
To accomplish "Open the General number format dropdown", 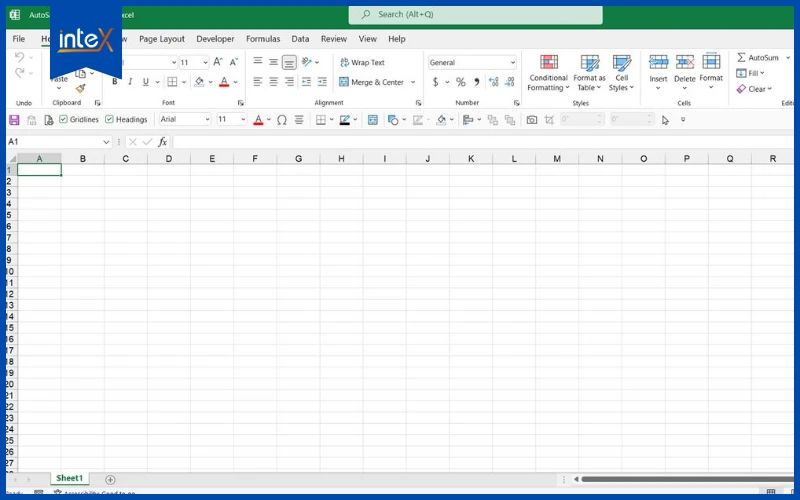I will [513, 62].
